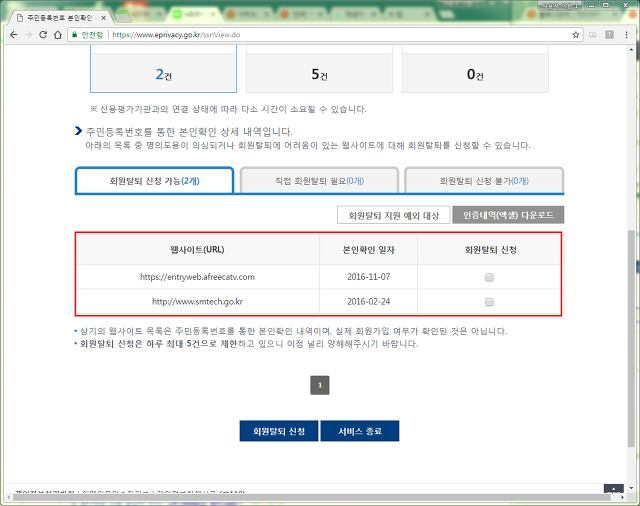
Task: Click the 웹사이트(URL) column header
Action: point(198,250)
